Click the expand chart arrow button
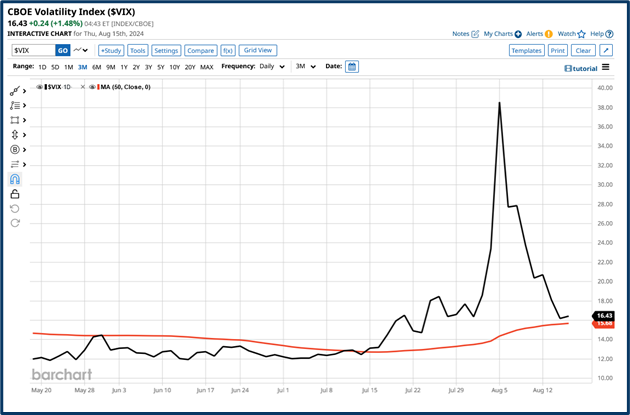The height and width of the screenshot is (415, 630). coord(606,51)
